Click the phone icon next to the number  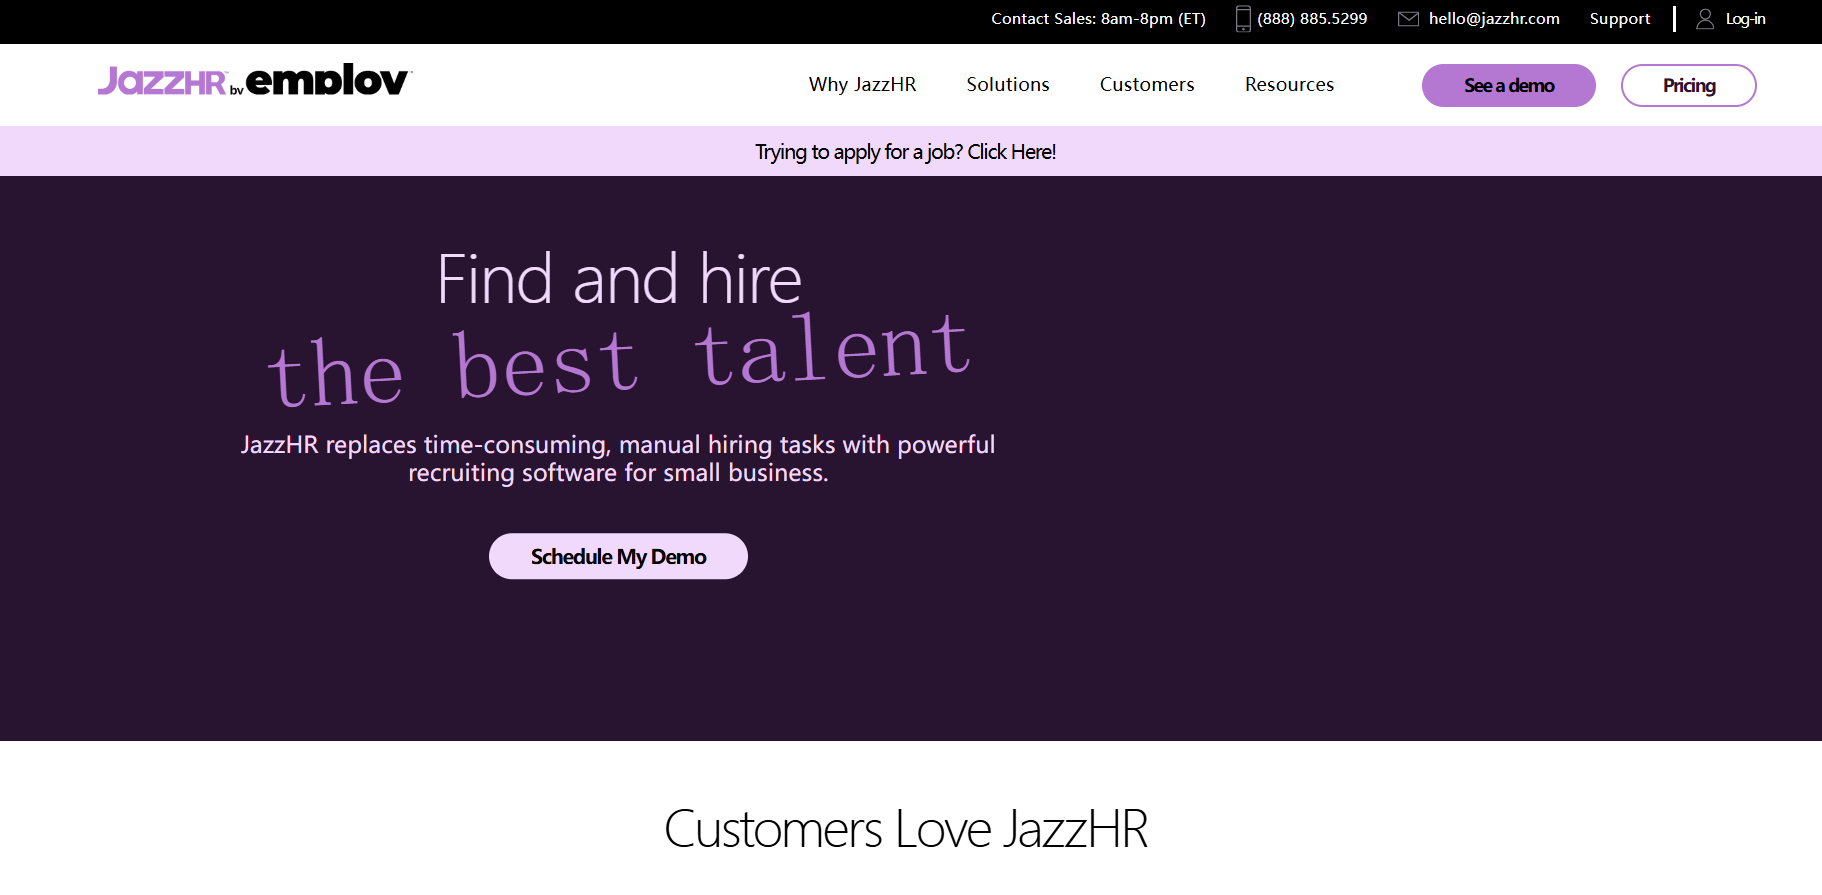1243,19
